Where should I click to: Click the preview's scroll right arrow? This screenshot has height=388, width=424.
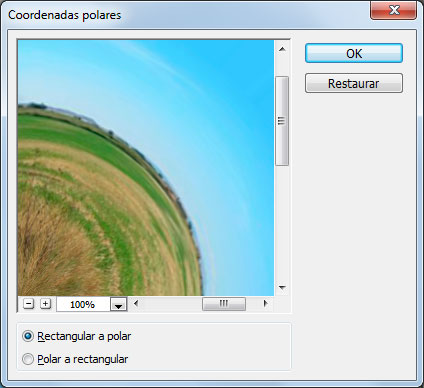click(265, 303)
